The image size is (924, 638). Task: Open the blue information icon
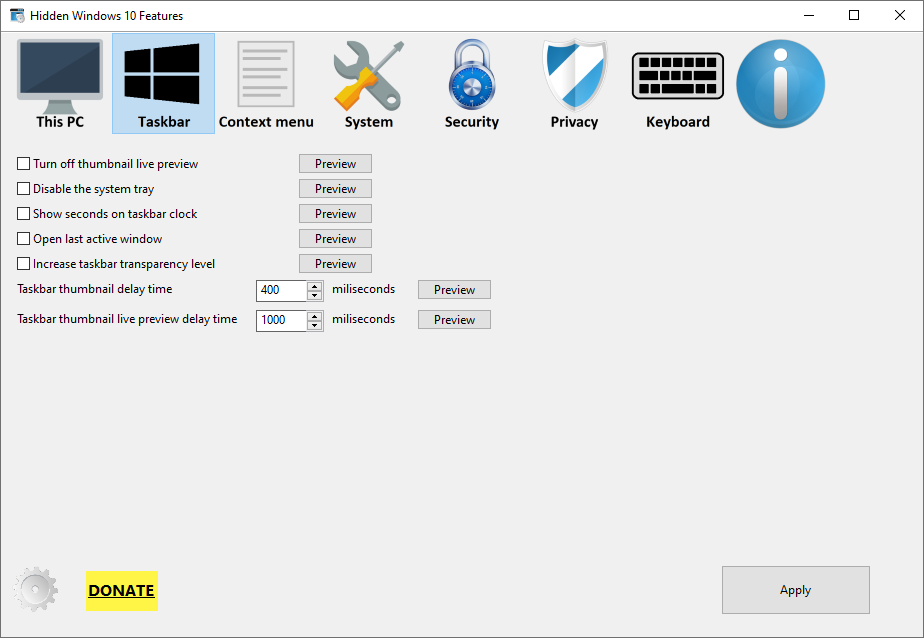780,84
